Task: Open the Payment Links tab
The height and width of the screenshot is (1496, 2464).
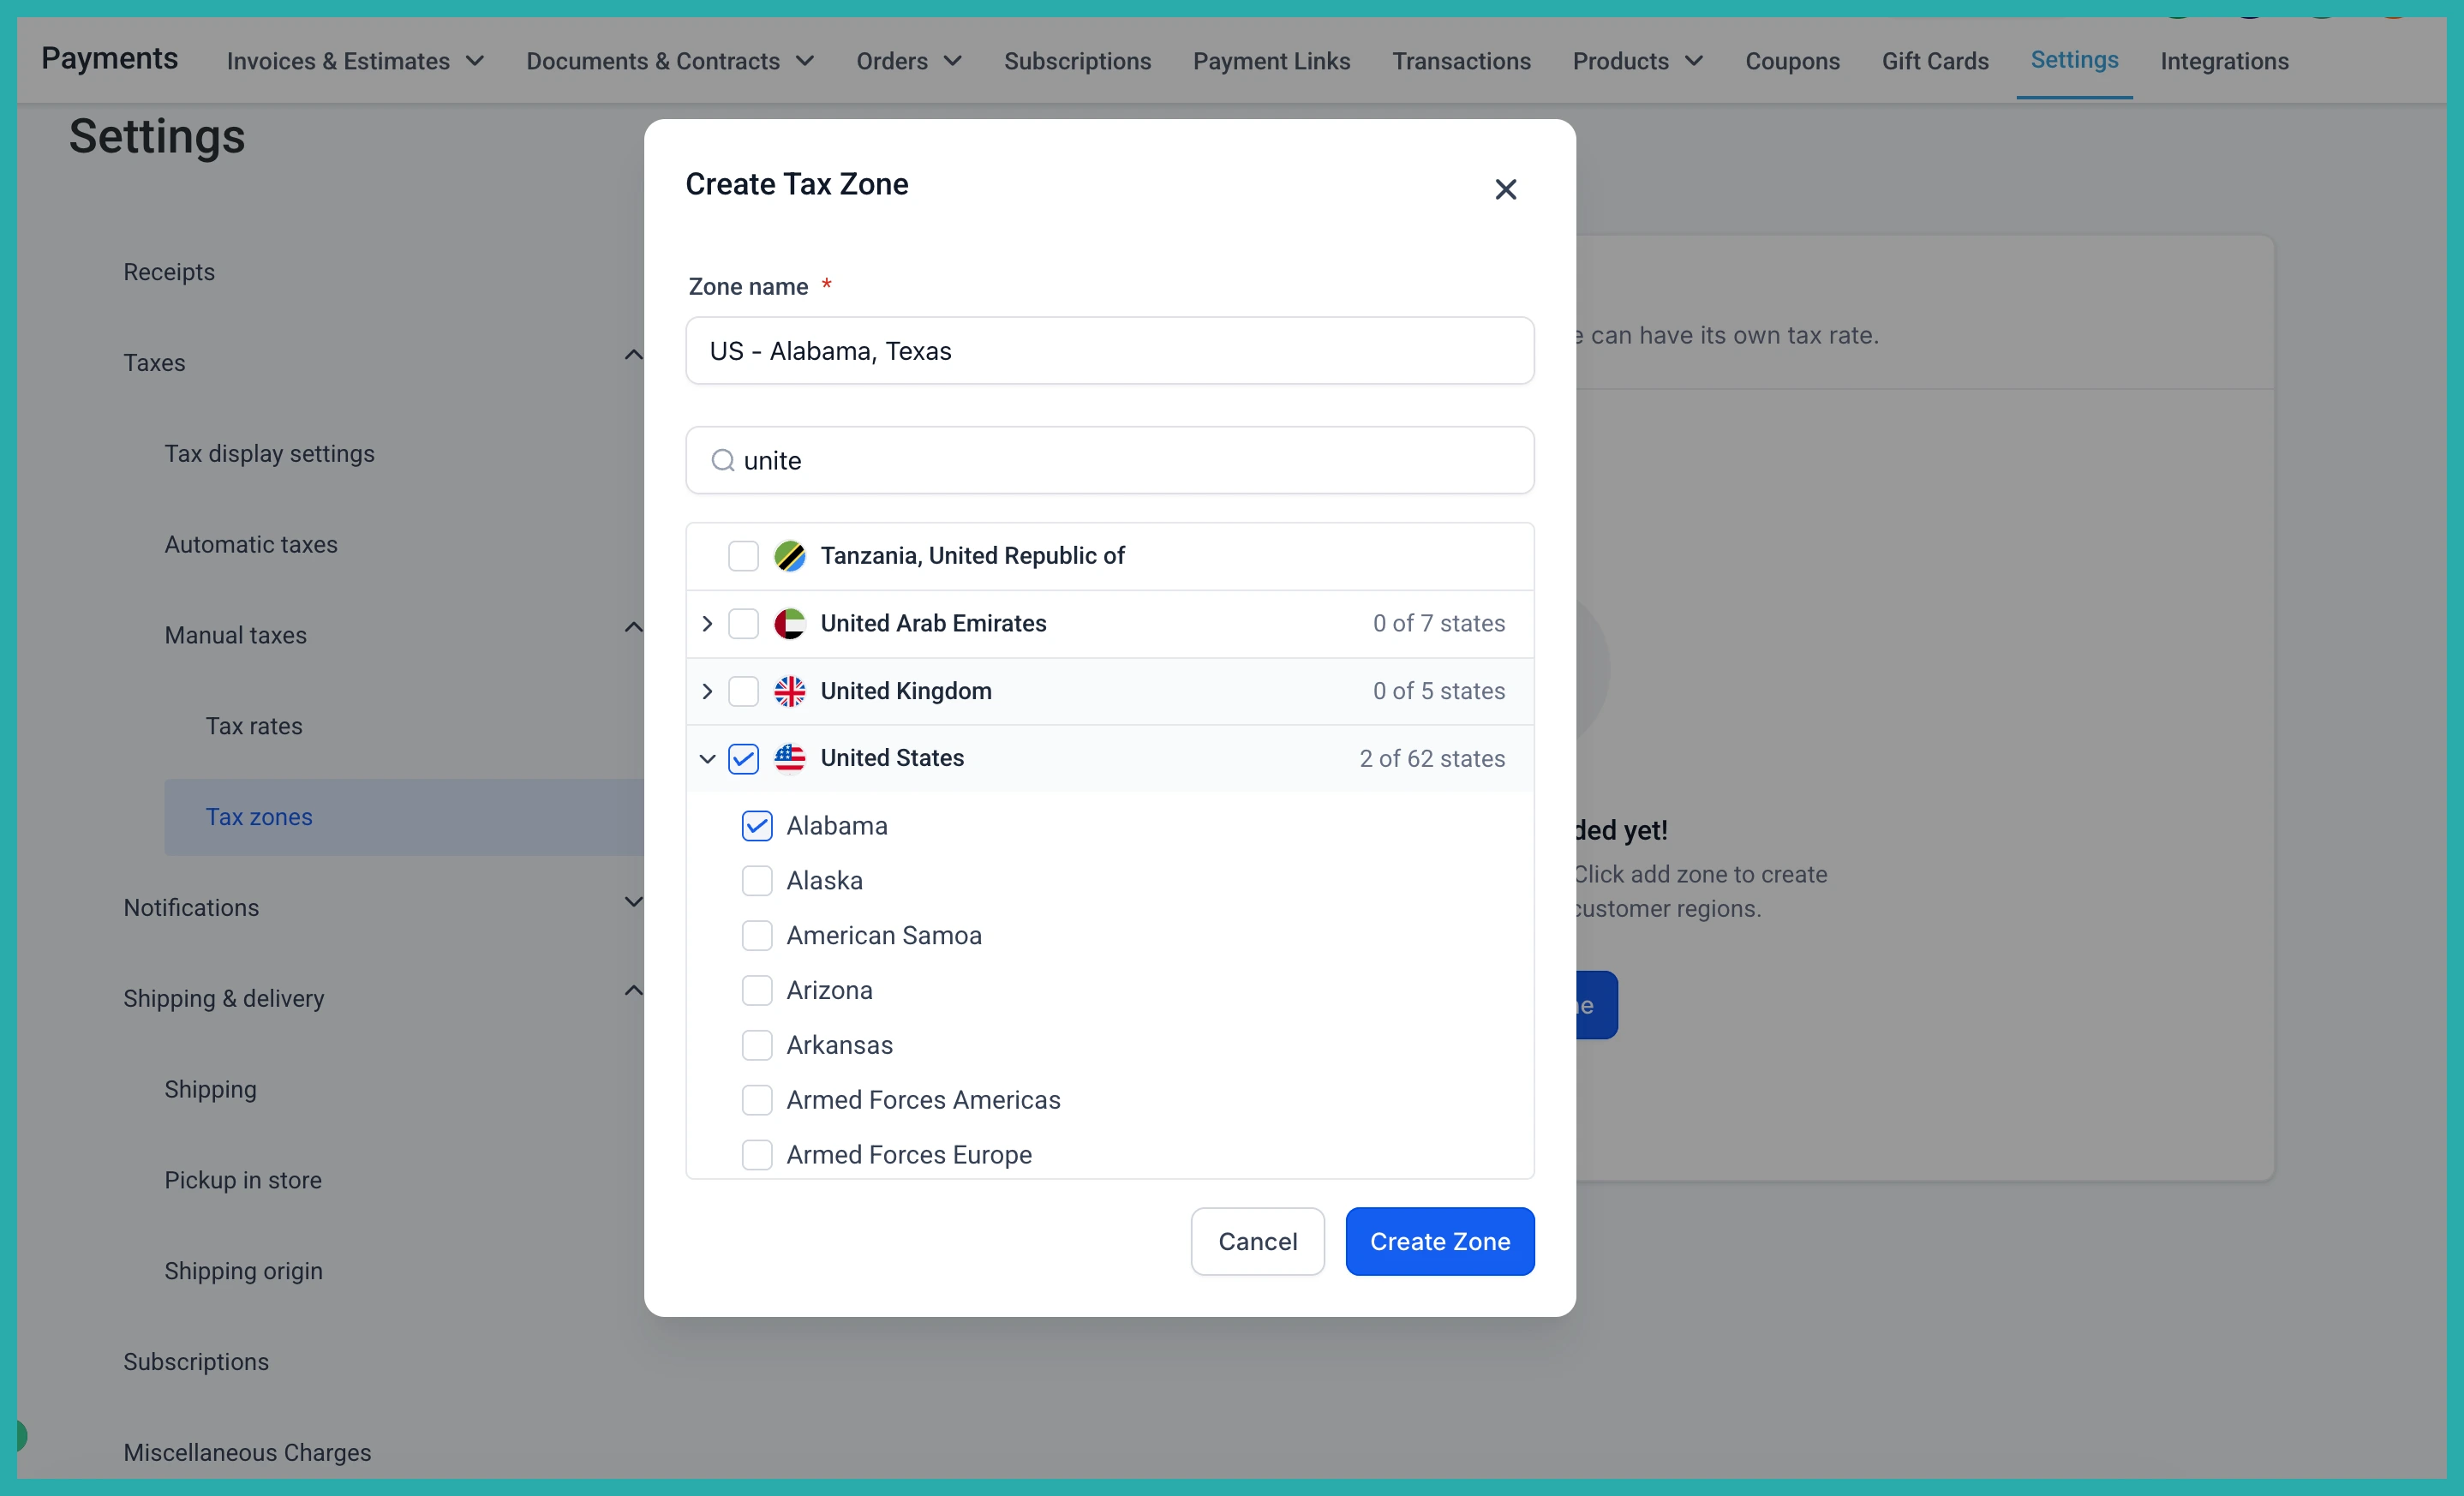Action: coord(1271,61)
